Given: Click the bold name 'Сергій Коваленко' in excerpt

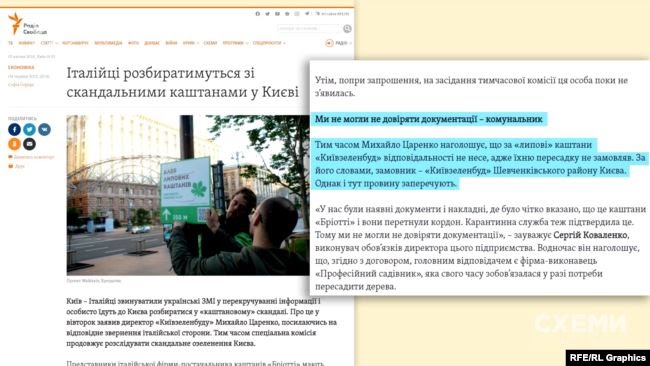Looking at the screenshot, I should click(x=591, y=235).
